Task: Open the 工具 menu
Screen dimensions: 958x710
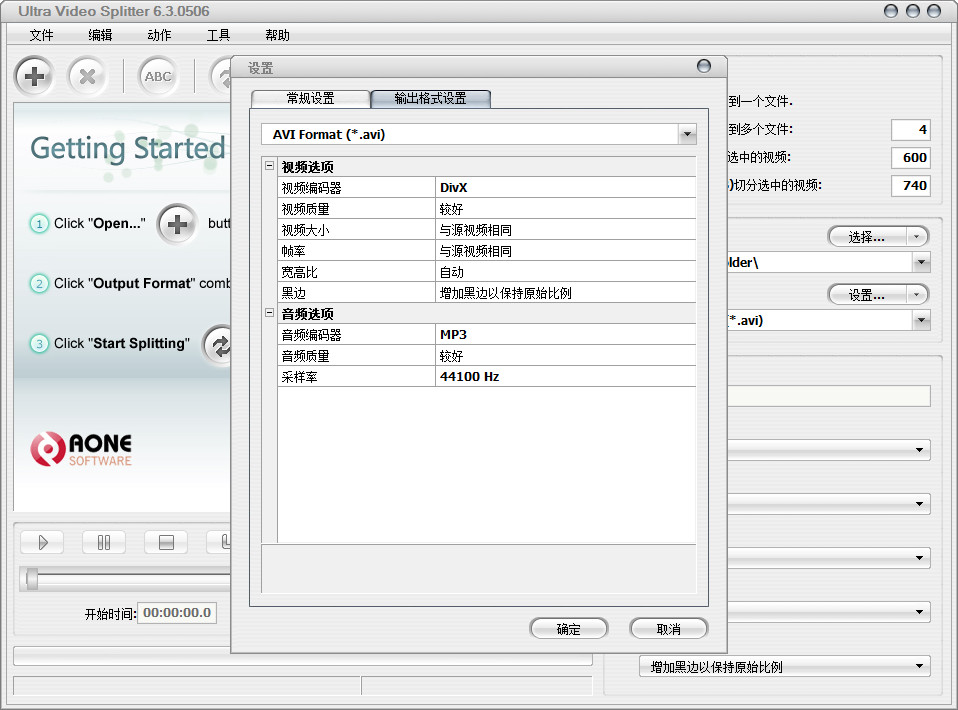Action: click(x=218, y=34)
